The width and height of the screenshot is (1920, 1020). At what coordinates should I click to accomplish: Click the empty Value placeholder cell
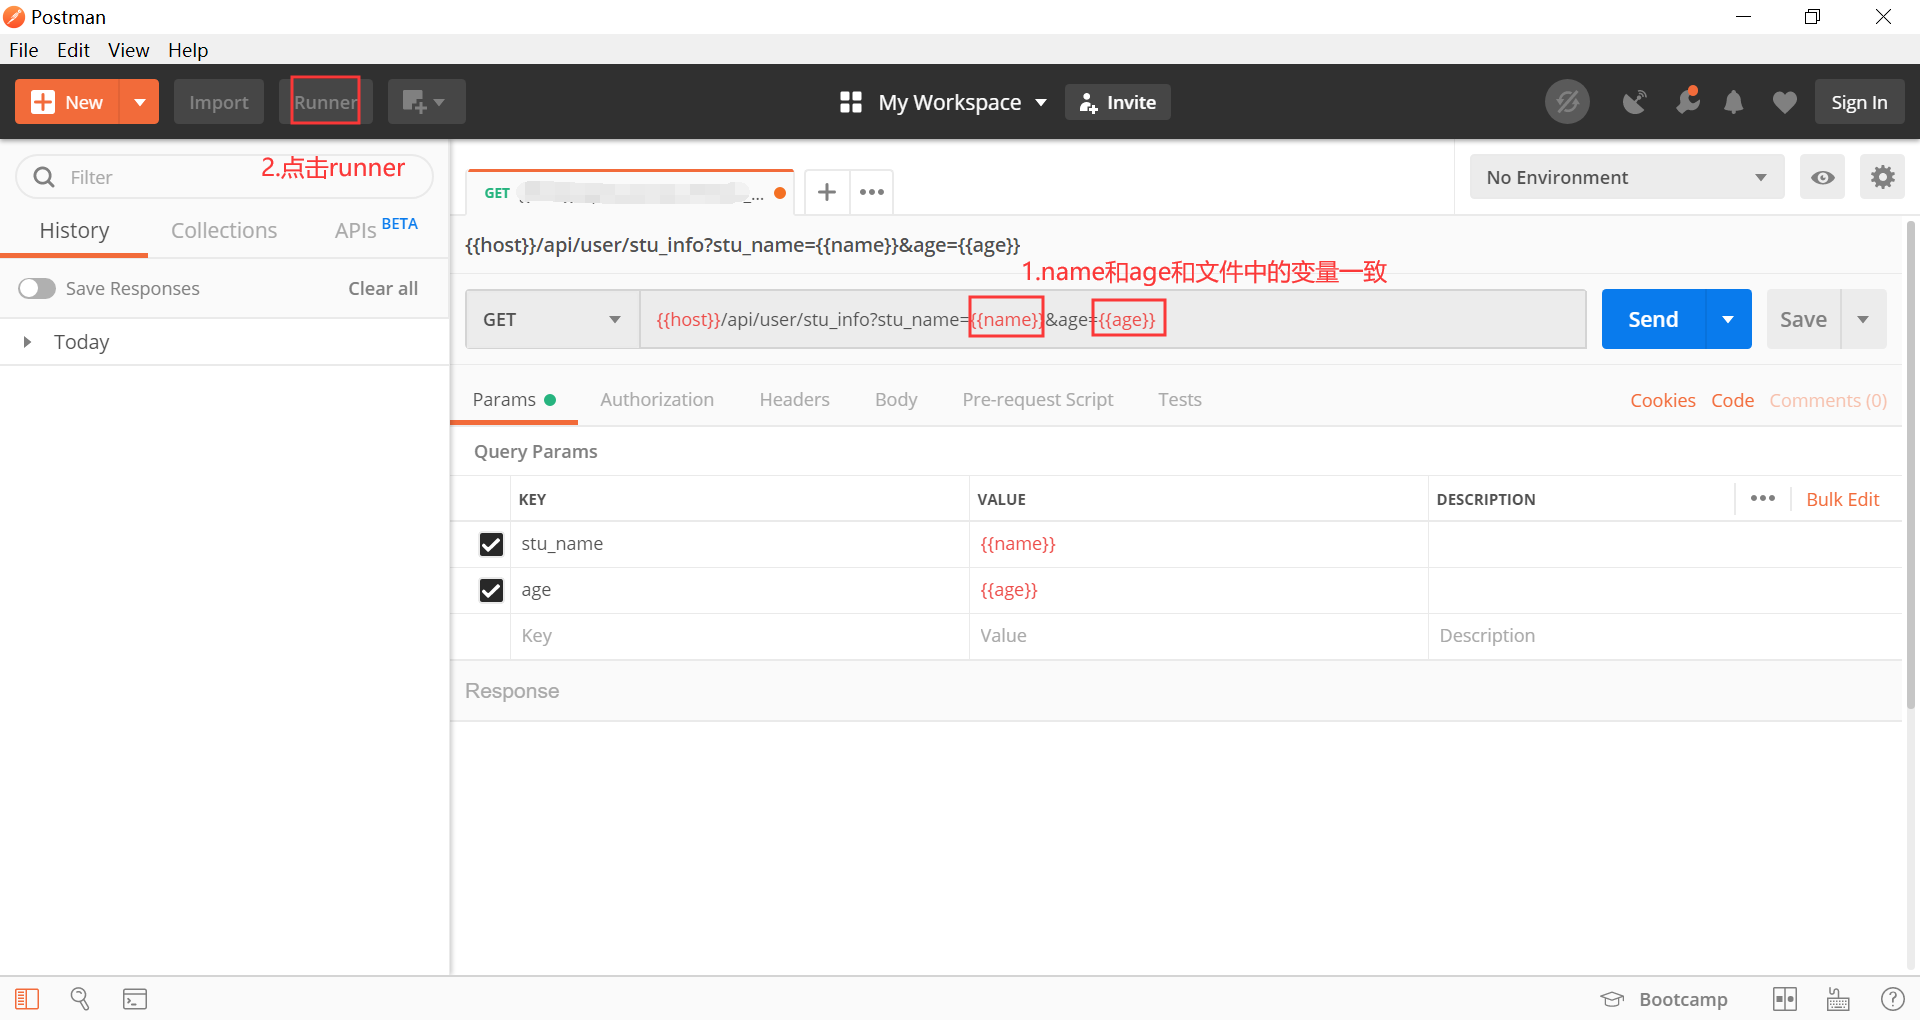(1199, 636)
